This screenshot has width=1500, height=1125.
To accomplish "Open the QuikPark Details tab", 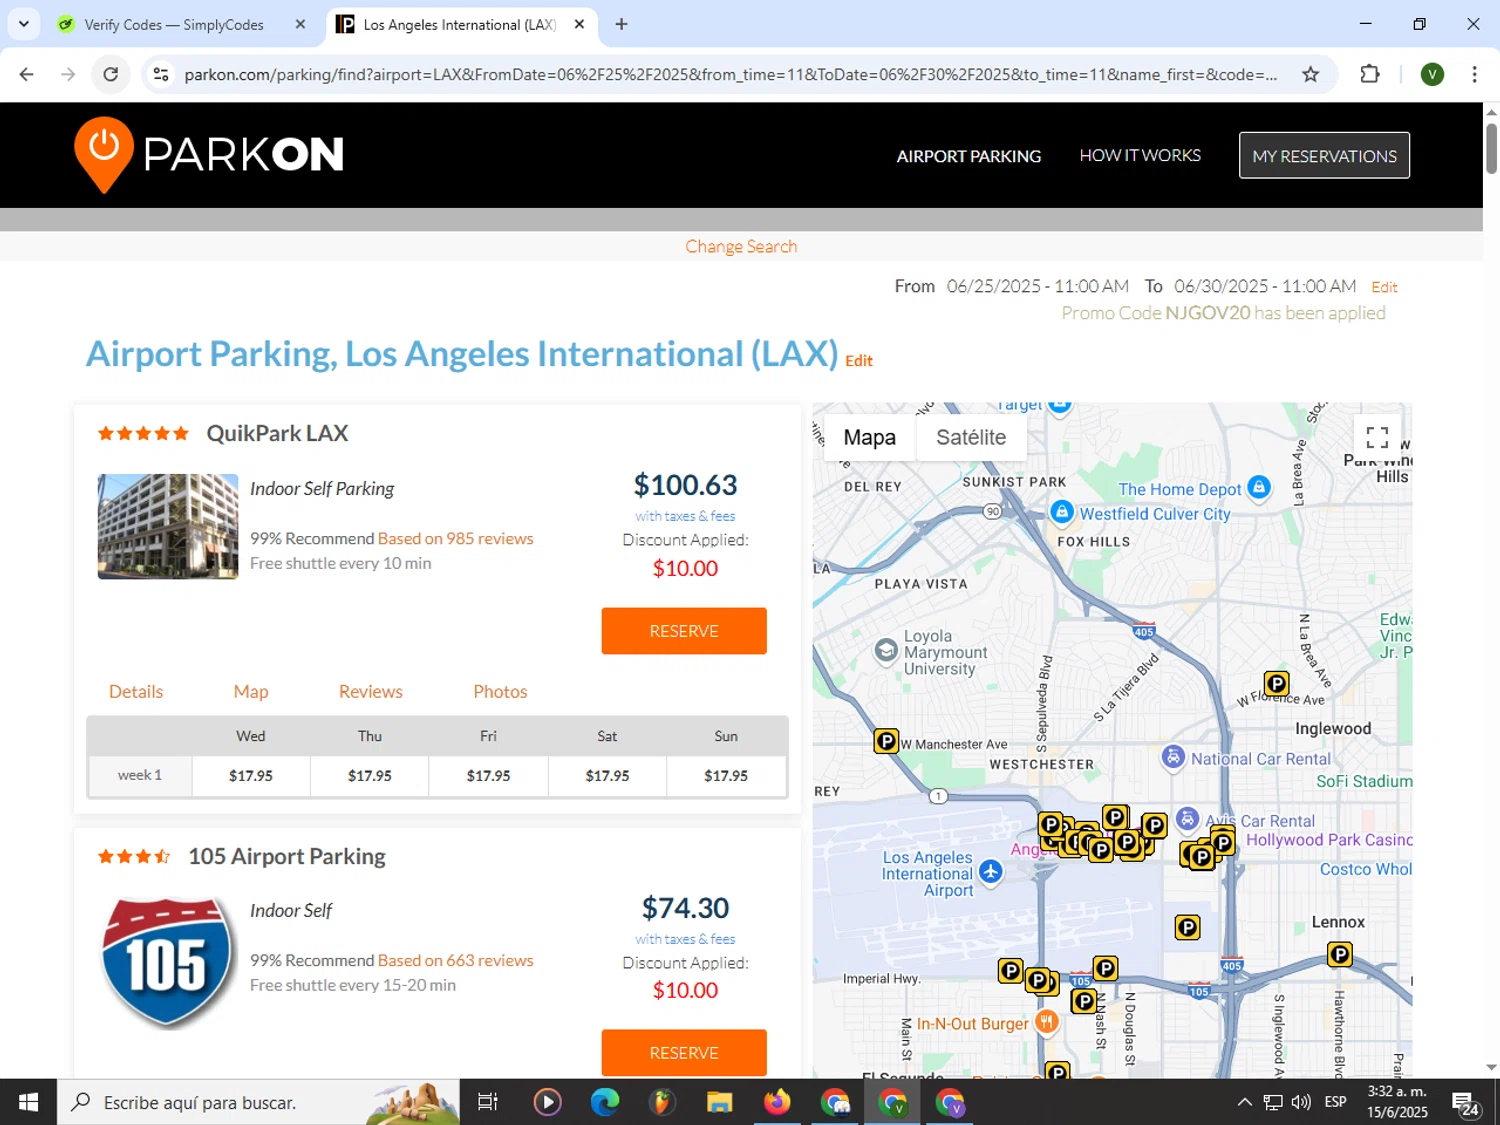I will point(136,691).
